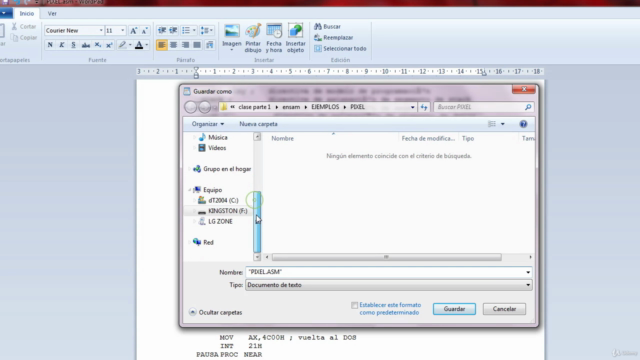Shrink font size with smaller A icon
Viewport: 640px width, 360px height.
pyautogui.click(x=144, y=31)
